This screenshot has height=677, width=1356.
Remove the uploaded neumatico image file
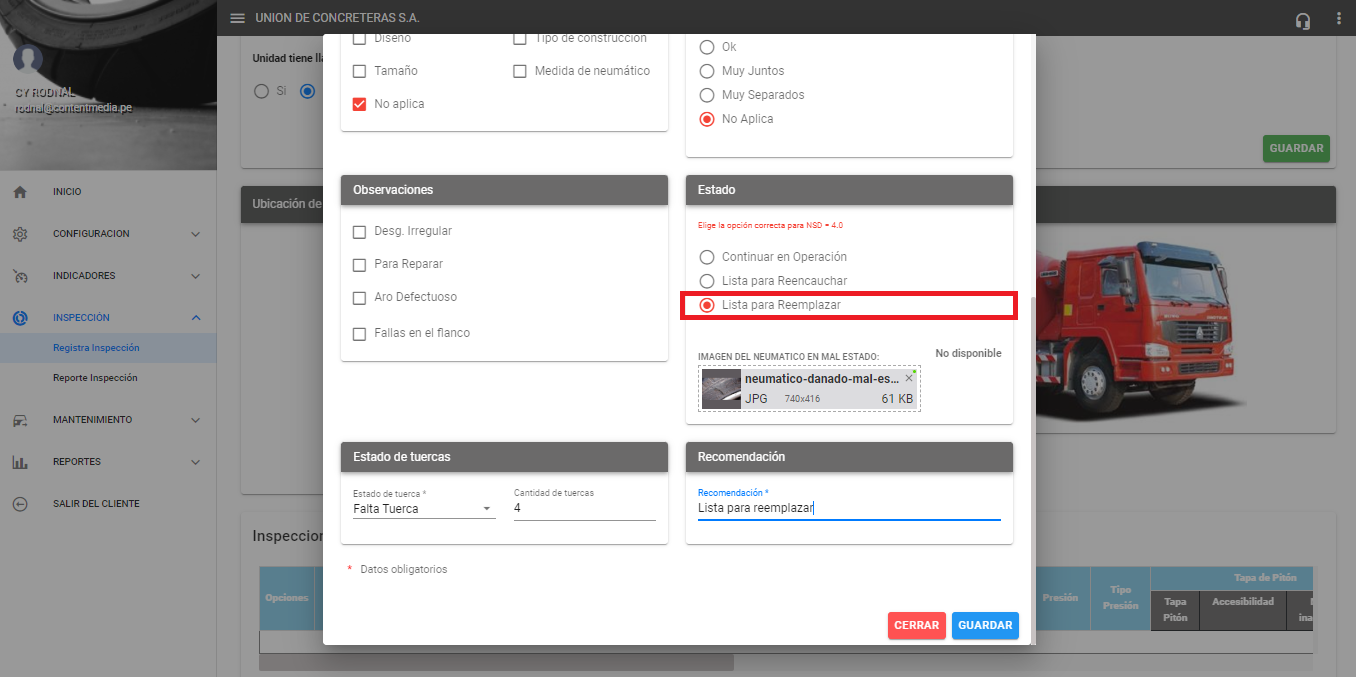coord(908,379)
